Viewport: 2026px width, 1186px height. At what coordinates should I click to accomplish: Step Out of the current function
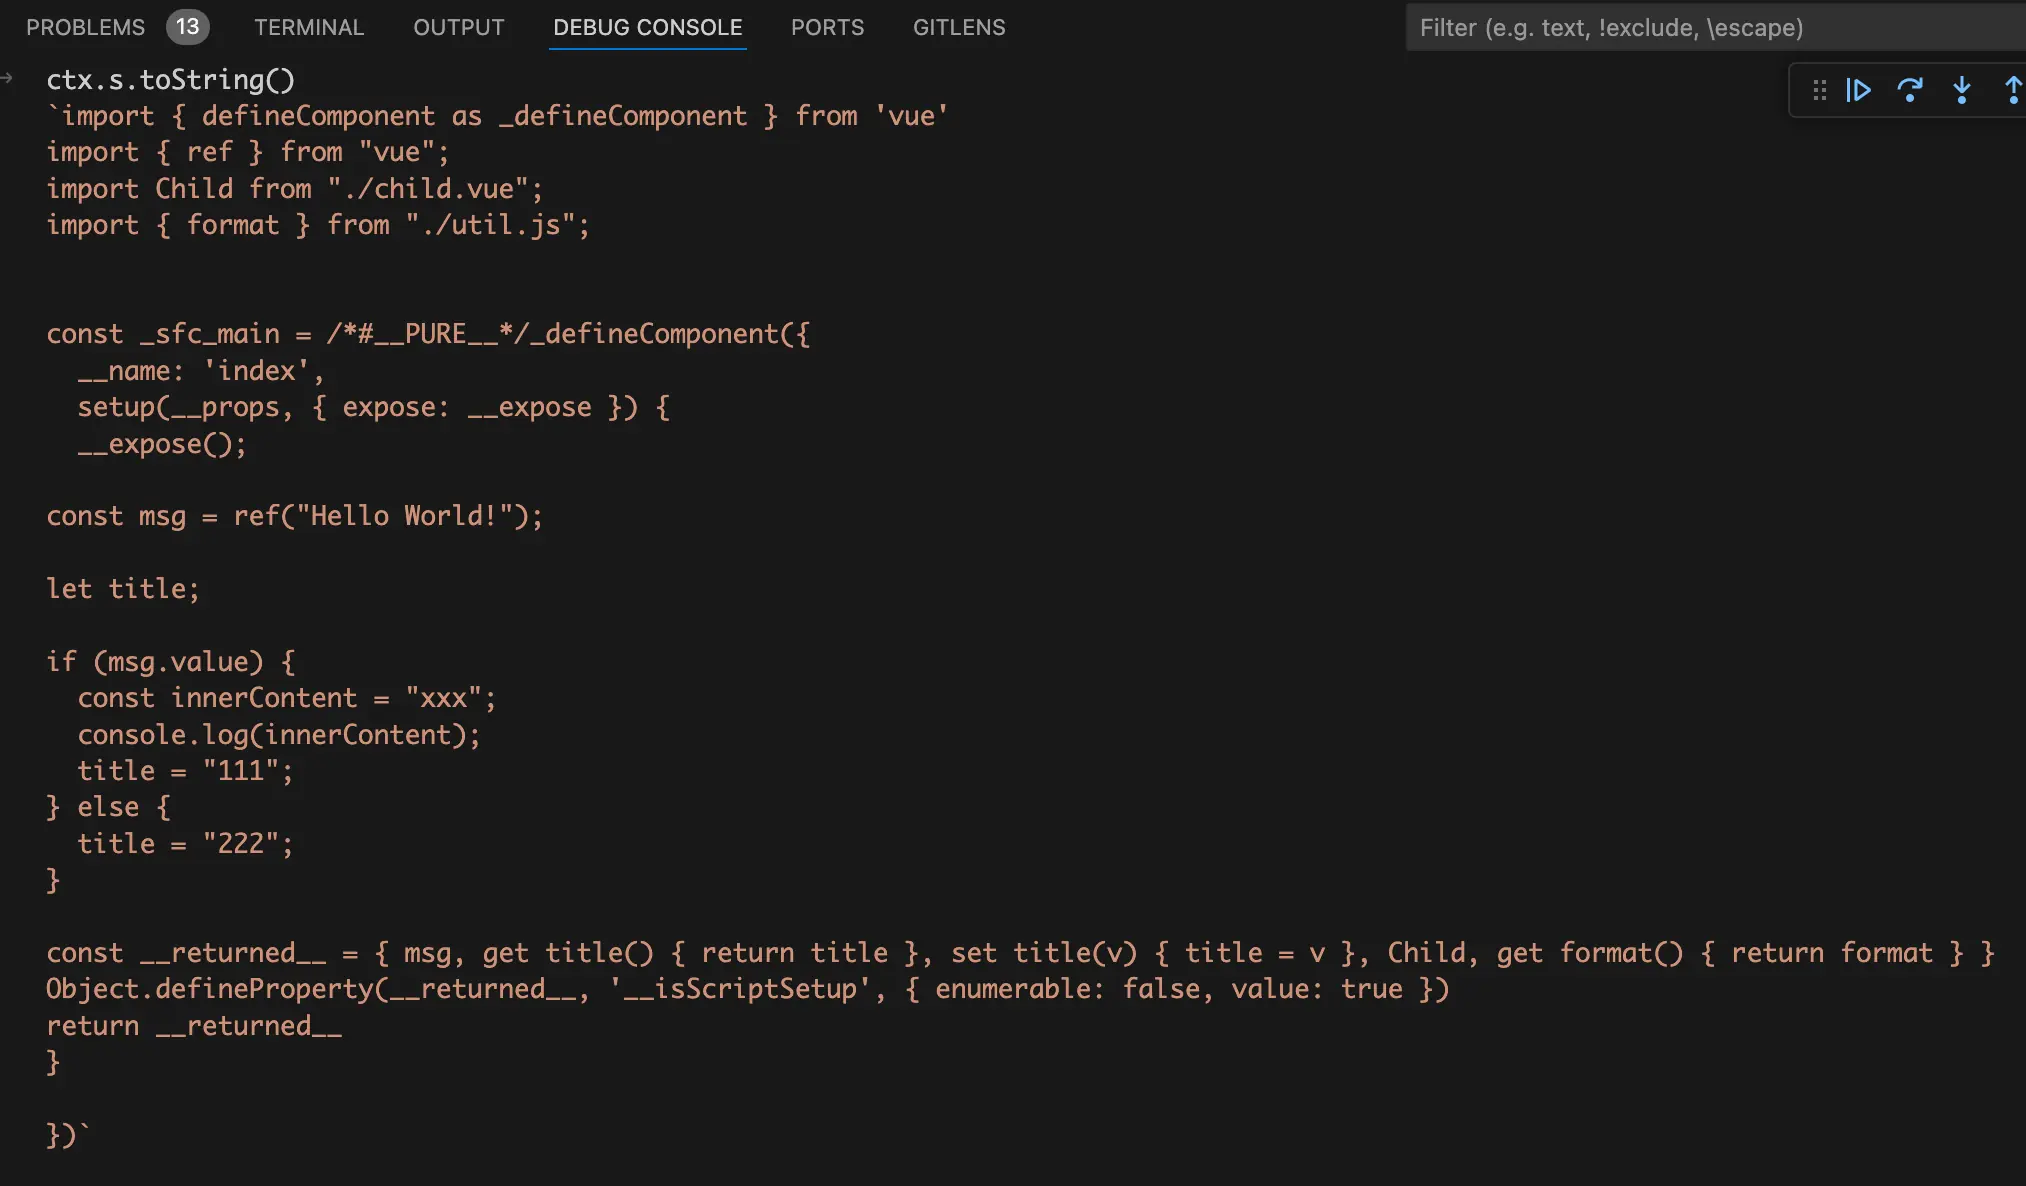tap(2011, 90)
